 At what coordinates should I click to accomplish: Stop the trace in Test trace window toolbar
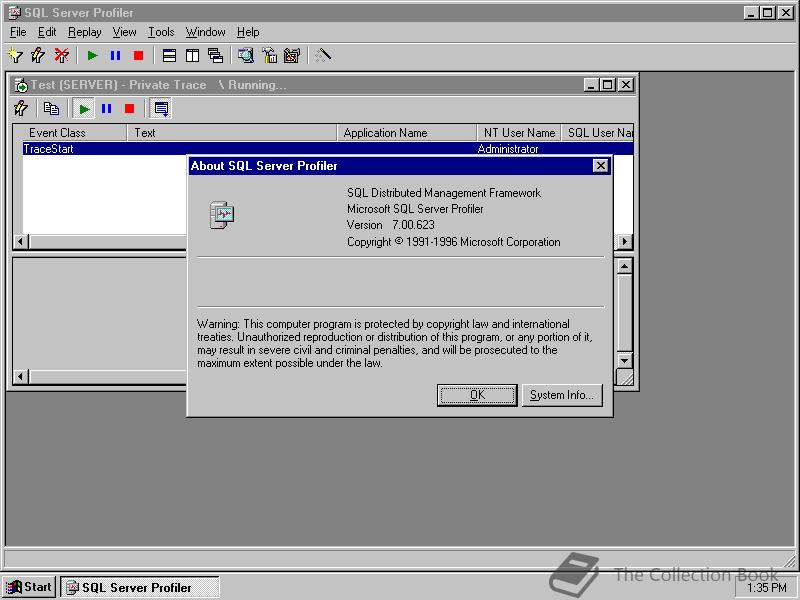pyautogui.click(x=130, y=109)
